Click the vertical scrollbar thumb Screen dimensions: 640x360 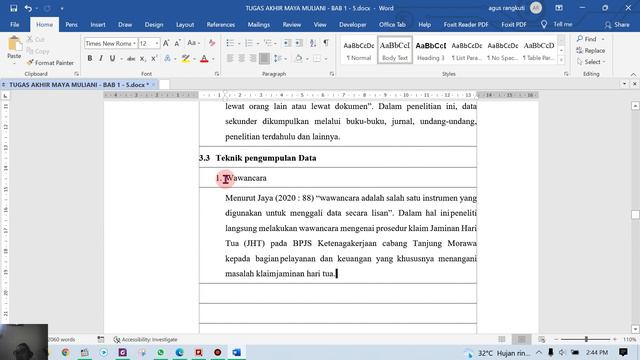635,215
